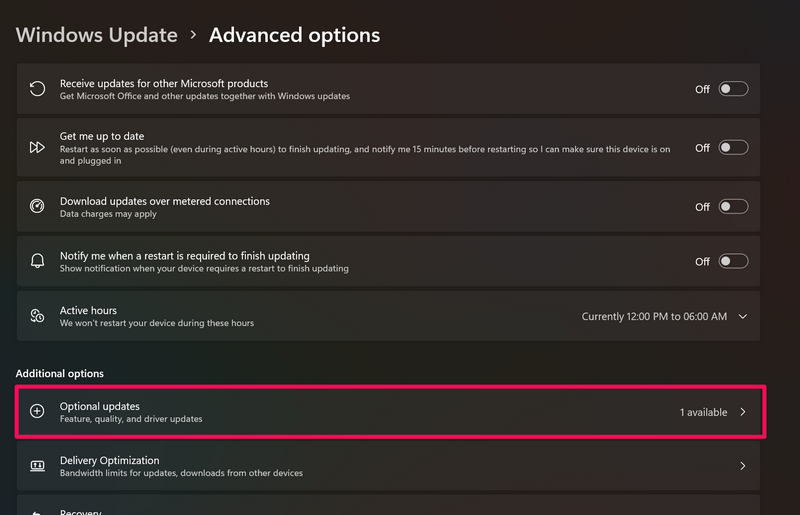This screenshot has height=515, width=800.
Task: Expand the Active hours chevron
Action: click(743, 316)
